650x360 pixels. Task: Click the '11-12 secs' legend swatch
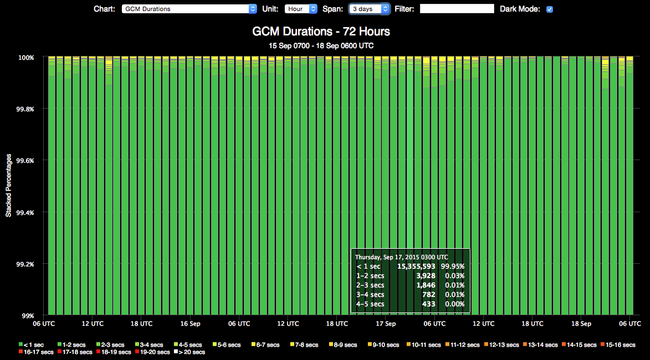click(447, 345)
